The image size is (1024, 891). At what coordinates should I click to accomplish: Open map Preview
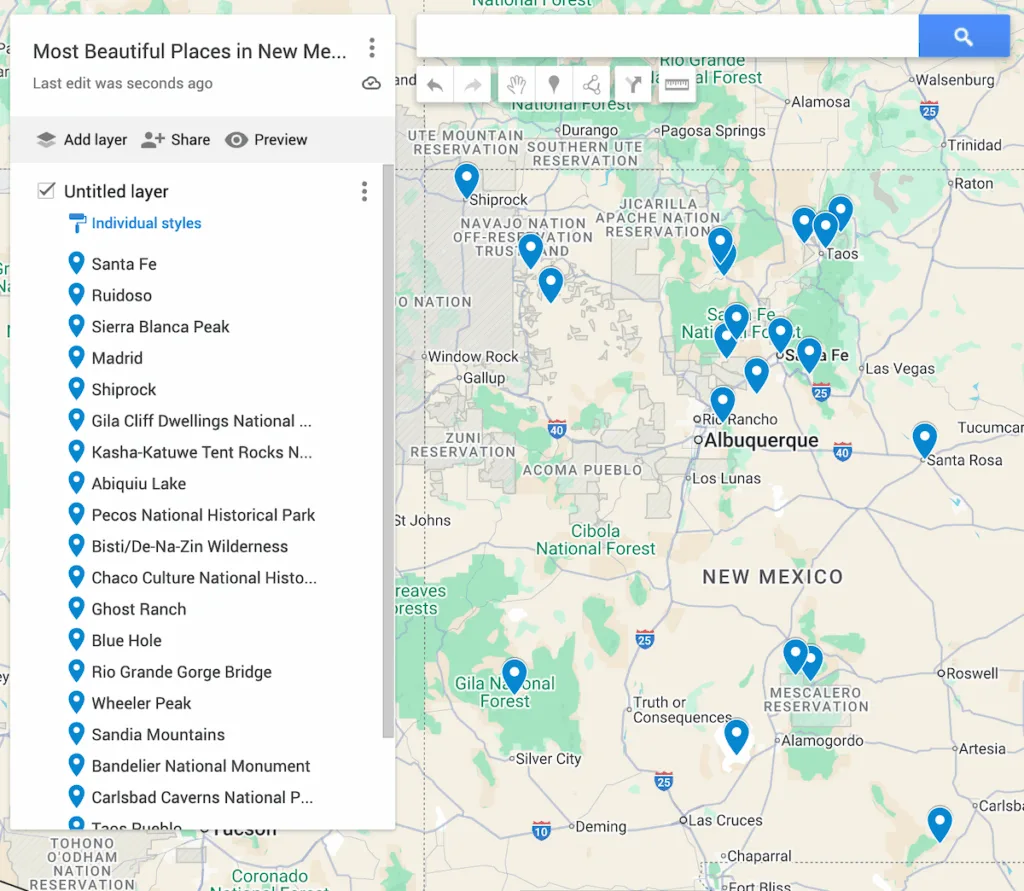tap(266, 140)
